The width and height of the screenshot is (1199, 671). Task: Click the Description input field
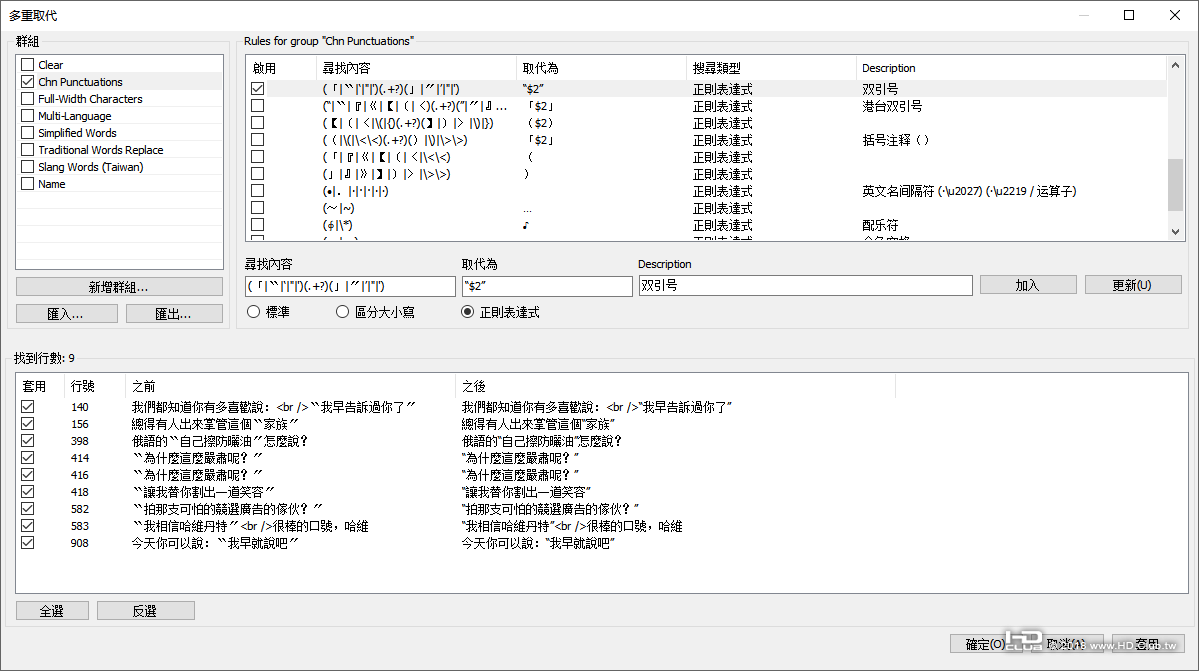coord(805,286)
